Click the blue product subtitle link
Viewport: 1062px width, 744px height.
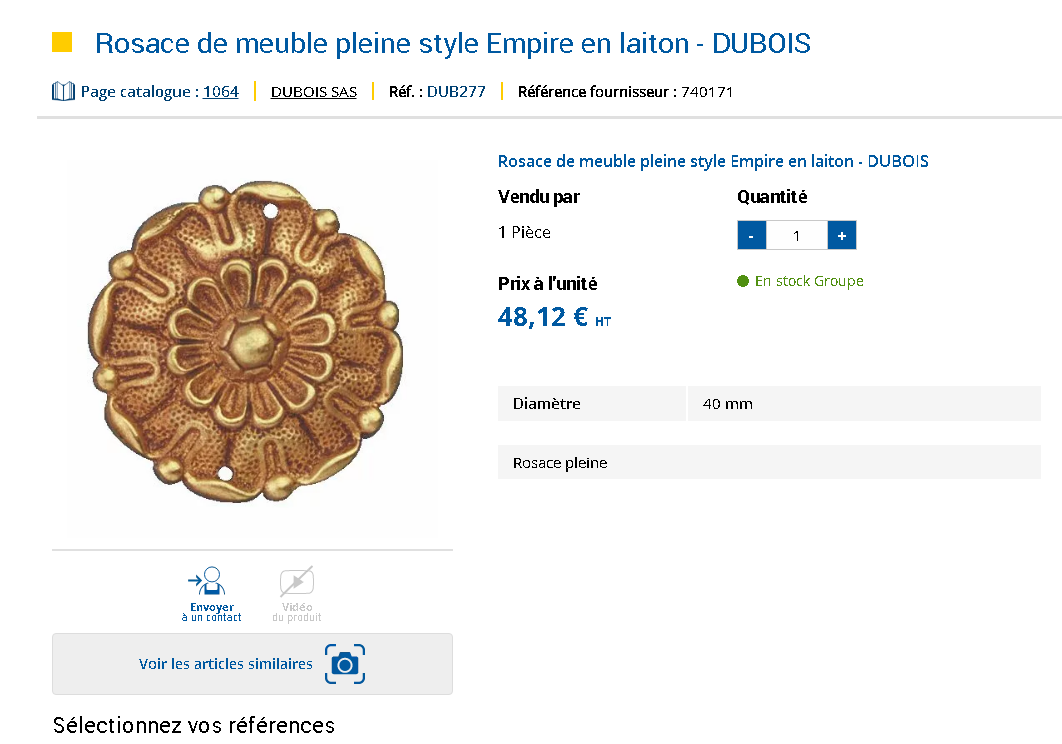tap(713, 161)
